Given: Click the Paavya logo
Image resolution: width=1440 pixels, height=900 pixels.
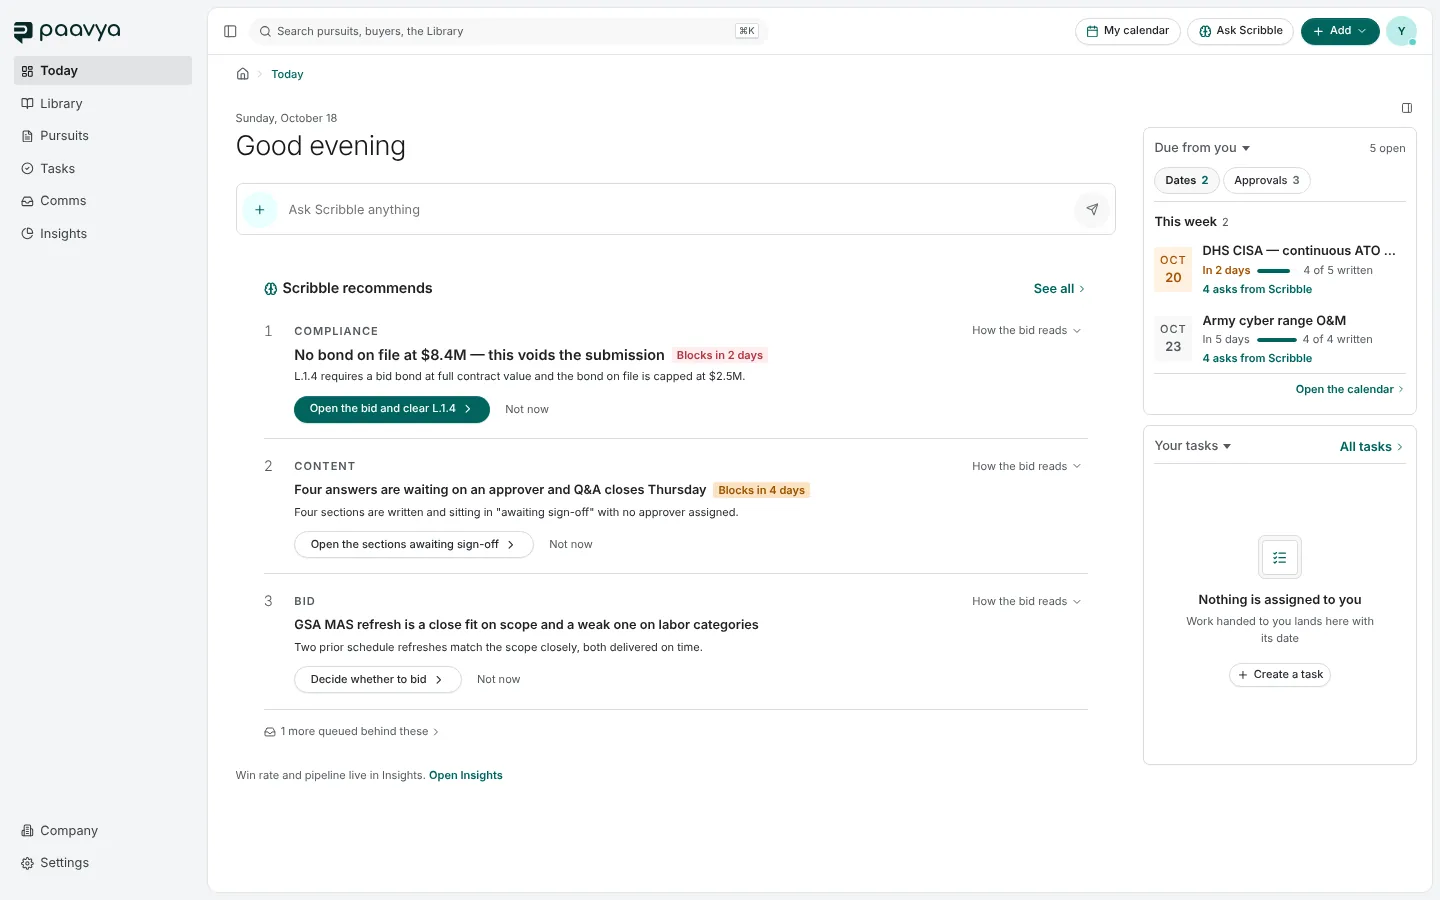Looking at the screenshot, I should tap(67, 32).
